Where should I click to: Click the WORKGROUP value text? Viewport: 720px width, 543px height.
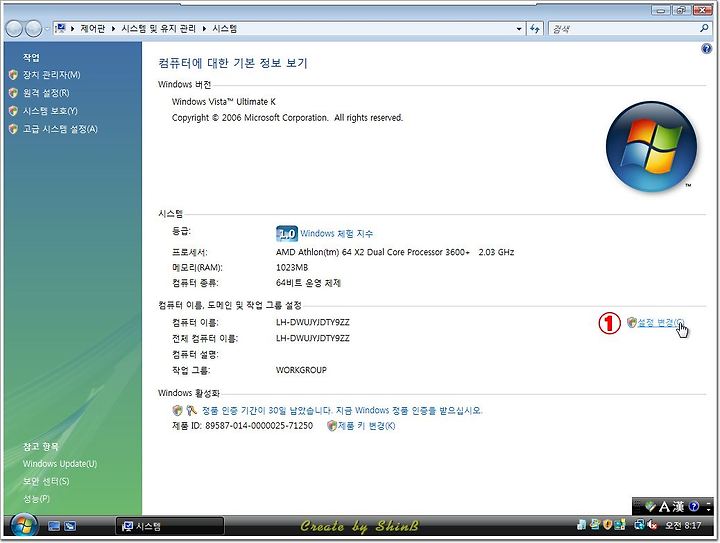pos(301,370)
